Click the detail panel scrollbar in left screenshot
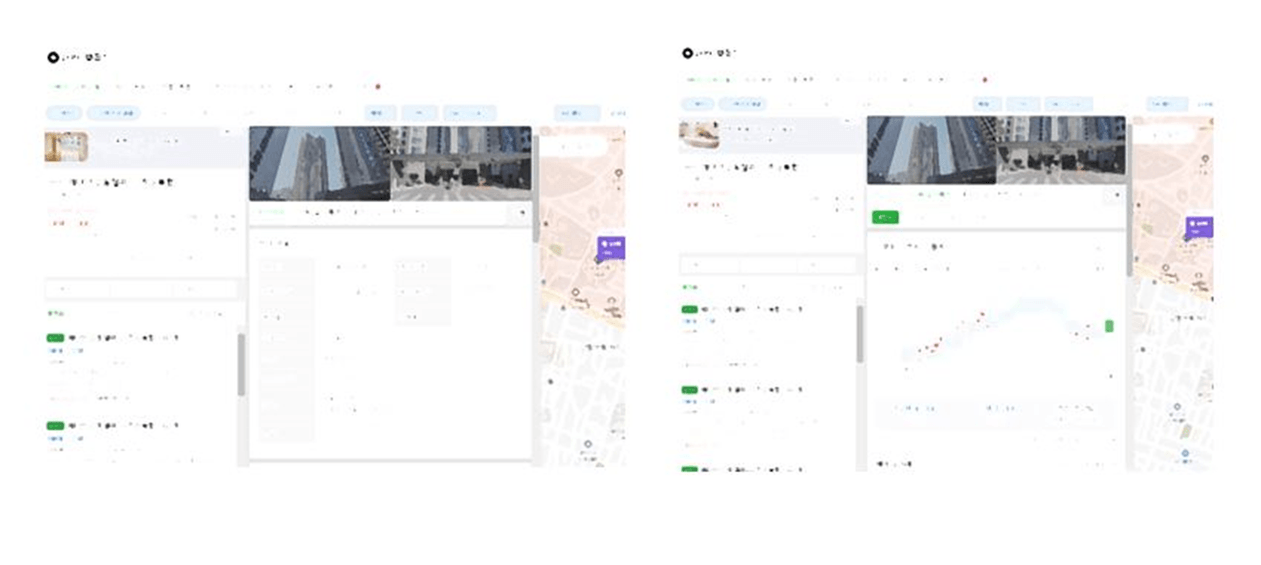Image resolution: width=1261 pixels, height=565 pixels. [x=535, y=189]
